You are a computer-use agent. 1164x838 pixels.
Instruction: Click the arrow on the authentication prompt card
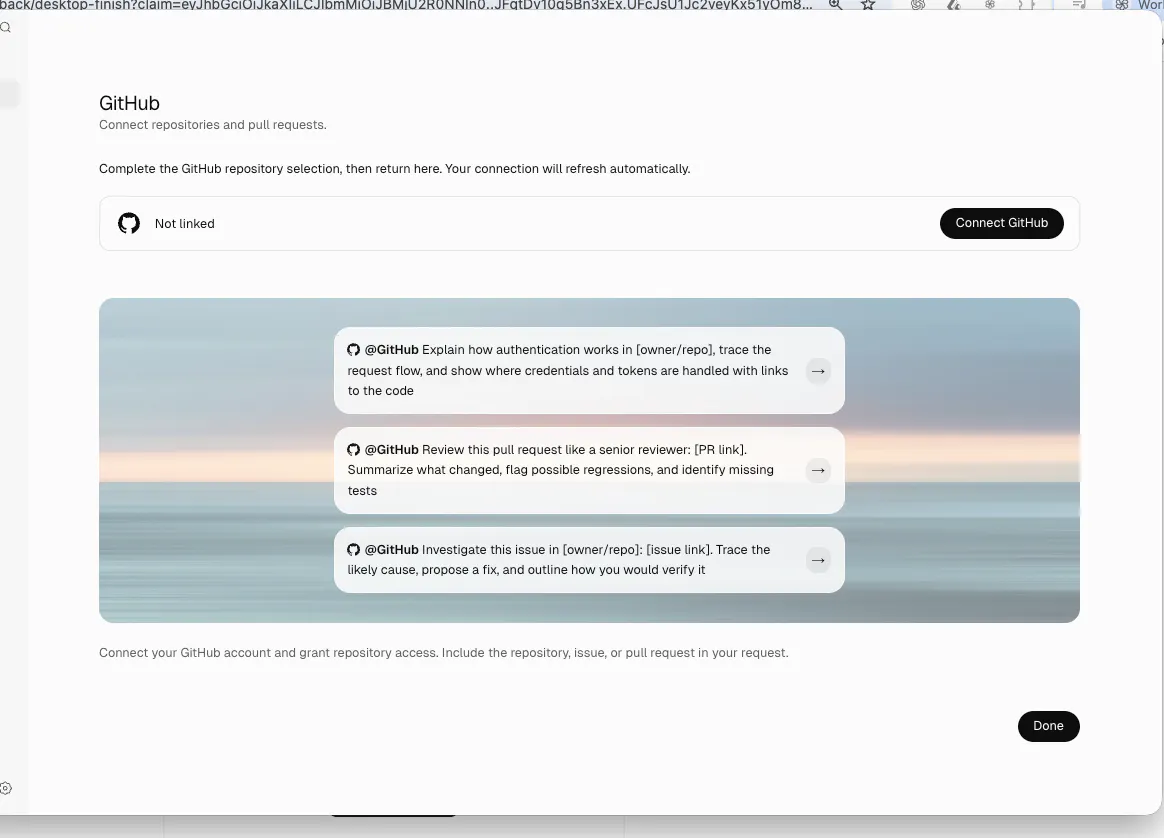818,371
